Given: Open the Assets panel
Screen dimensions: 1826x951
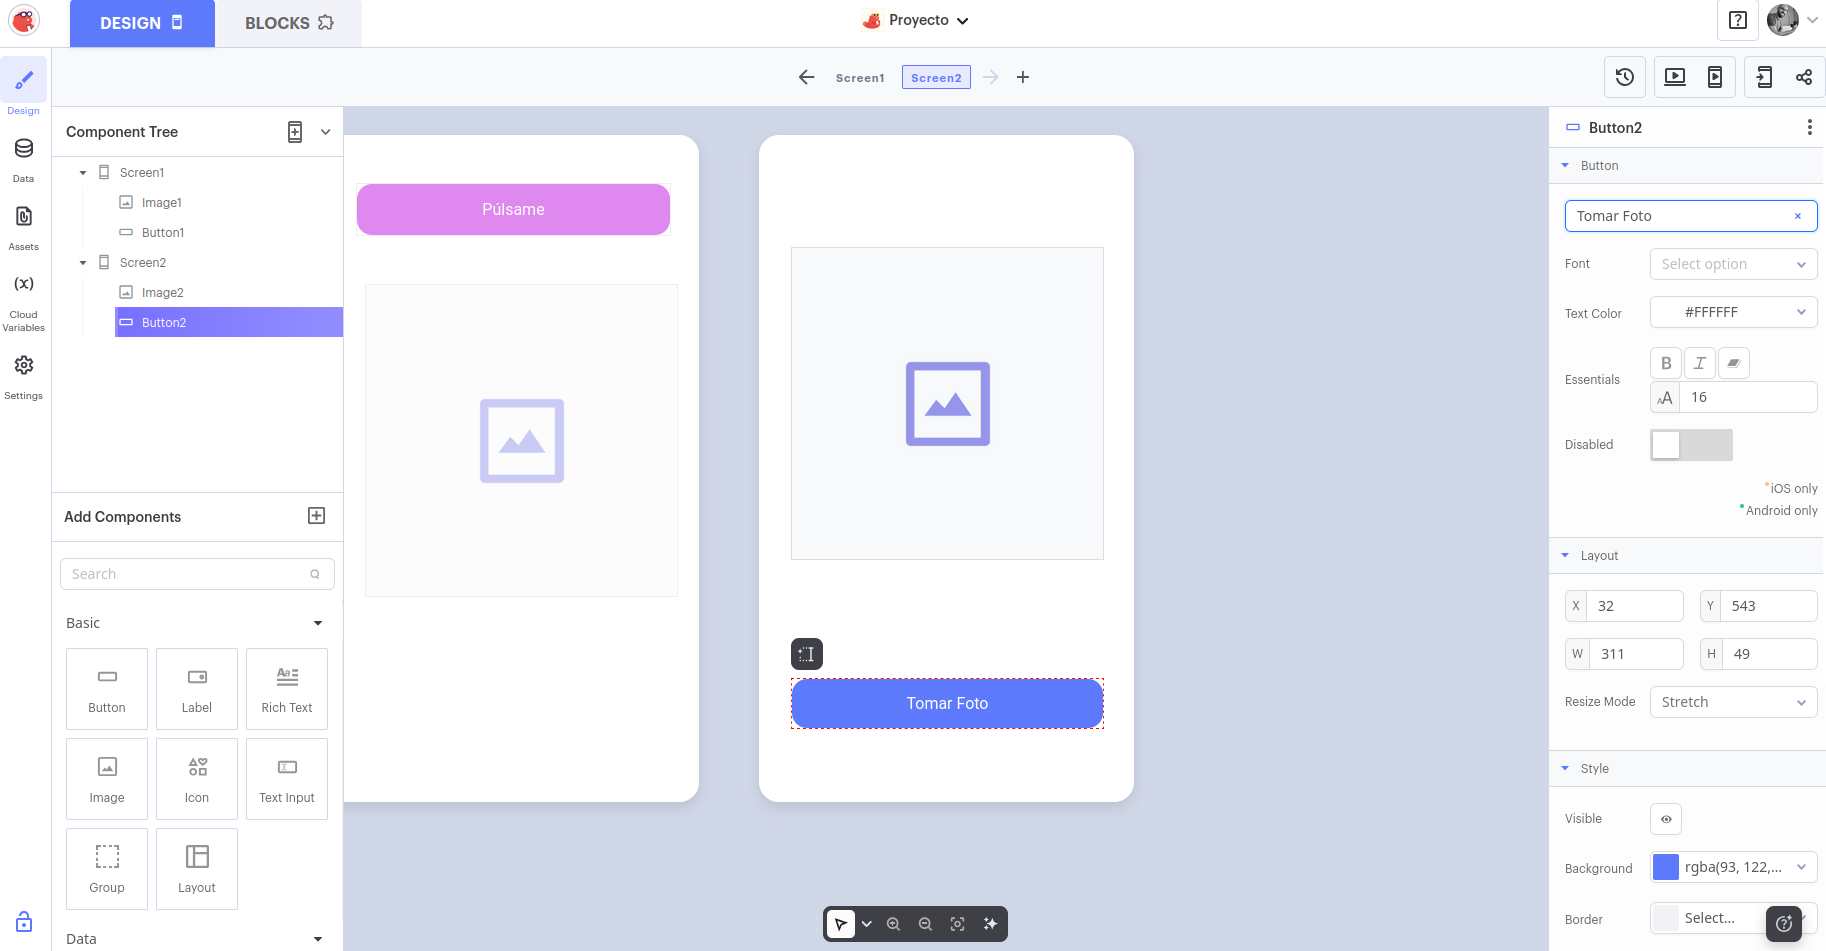Looking at the screenshot, I should [x=24, y=226].
